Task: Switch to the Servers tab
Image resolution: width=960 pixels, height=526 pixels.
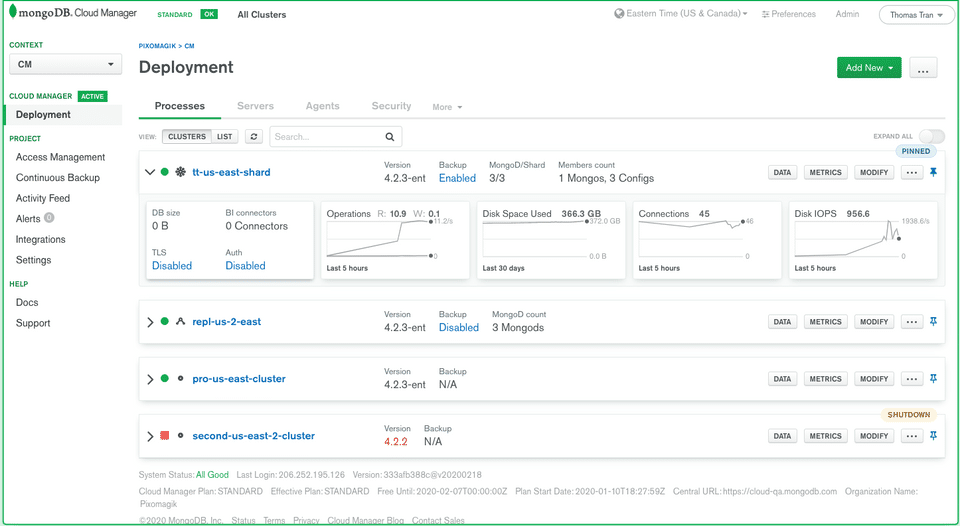Action: click(x=258, y=106)
